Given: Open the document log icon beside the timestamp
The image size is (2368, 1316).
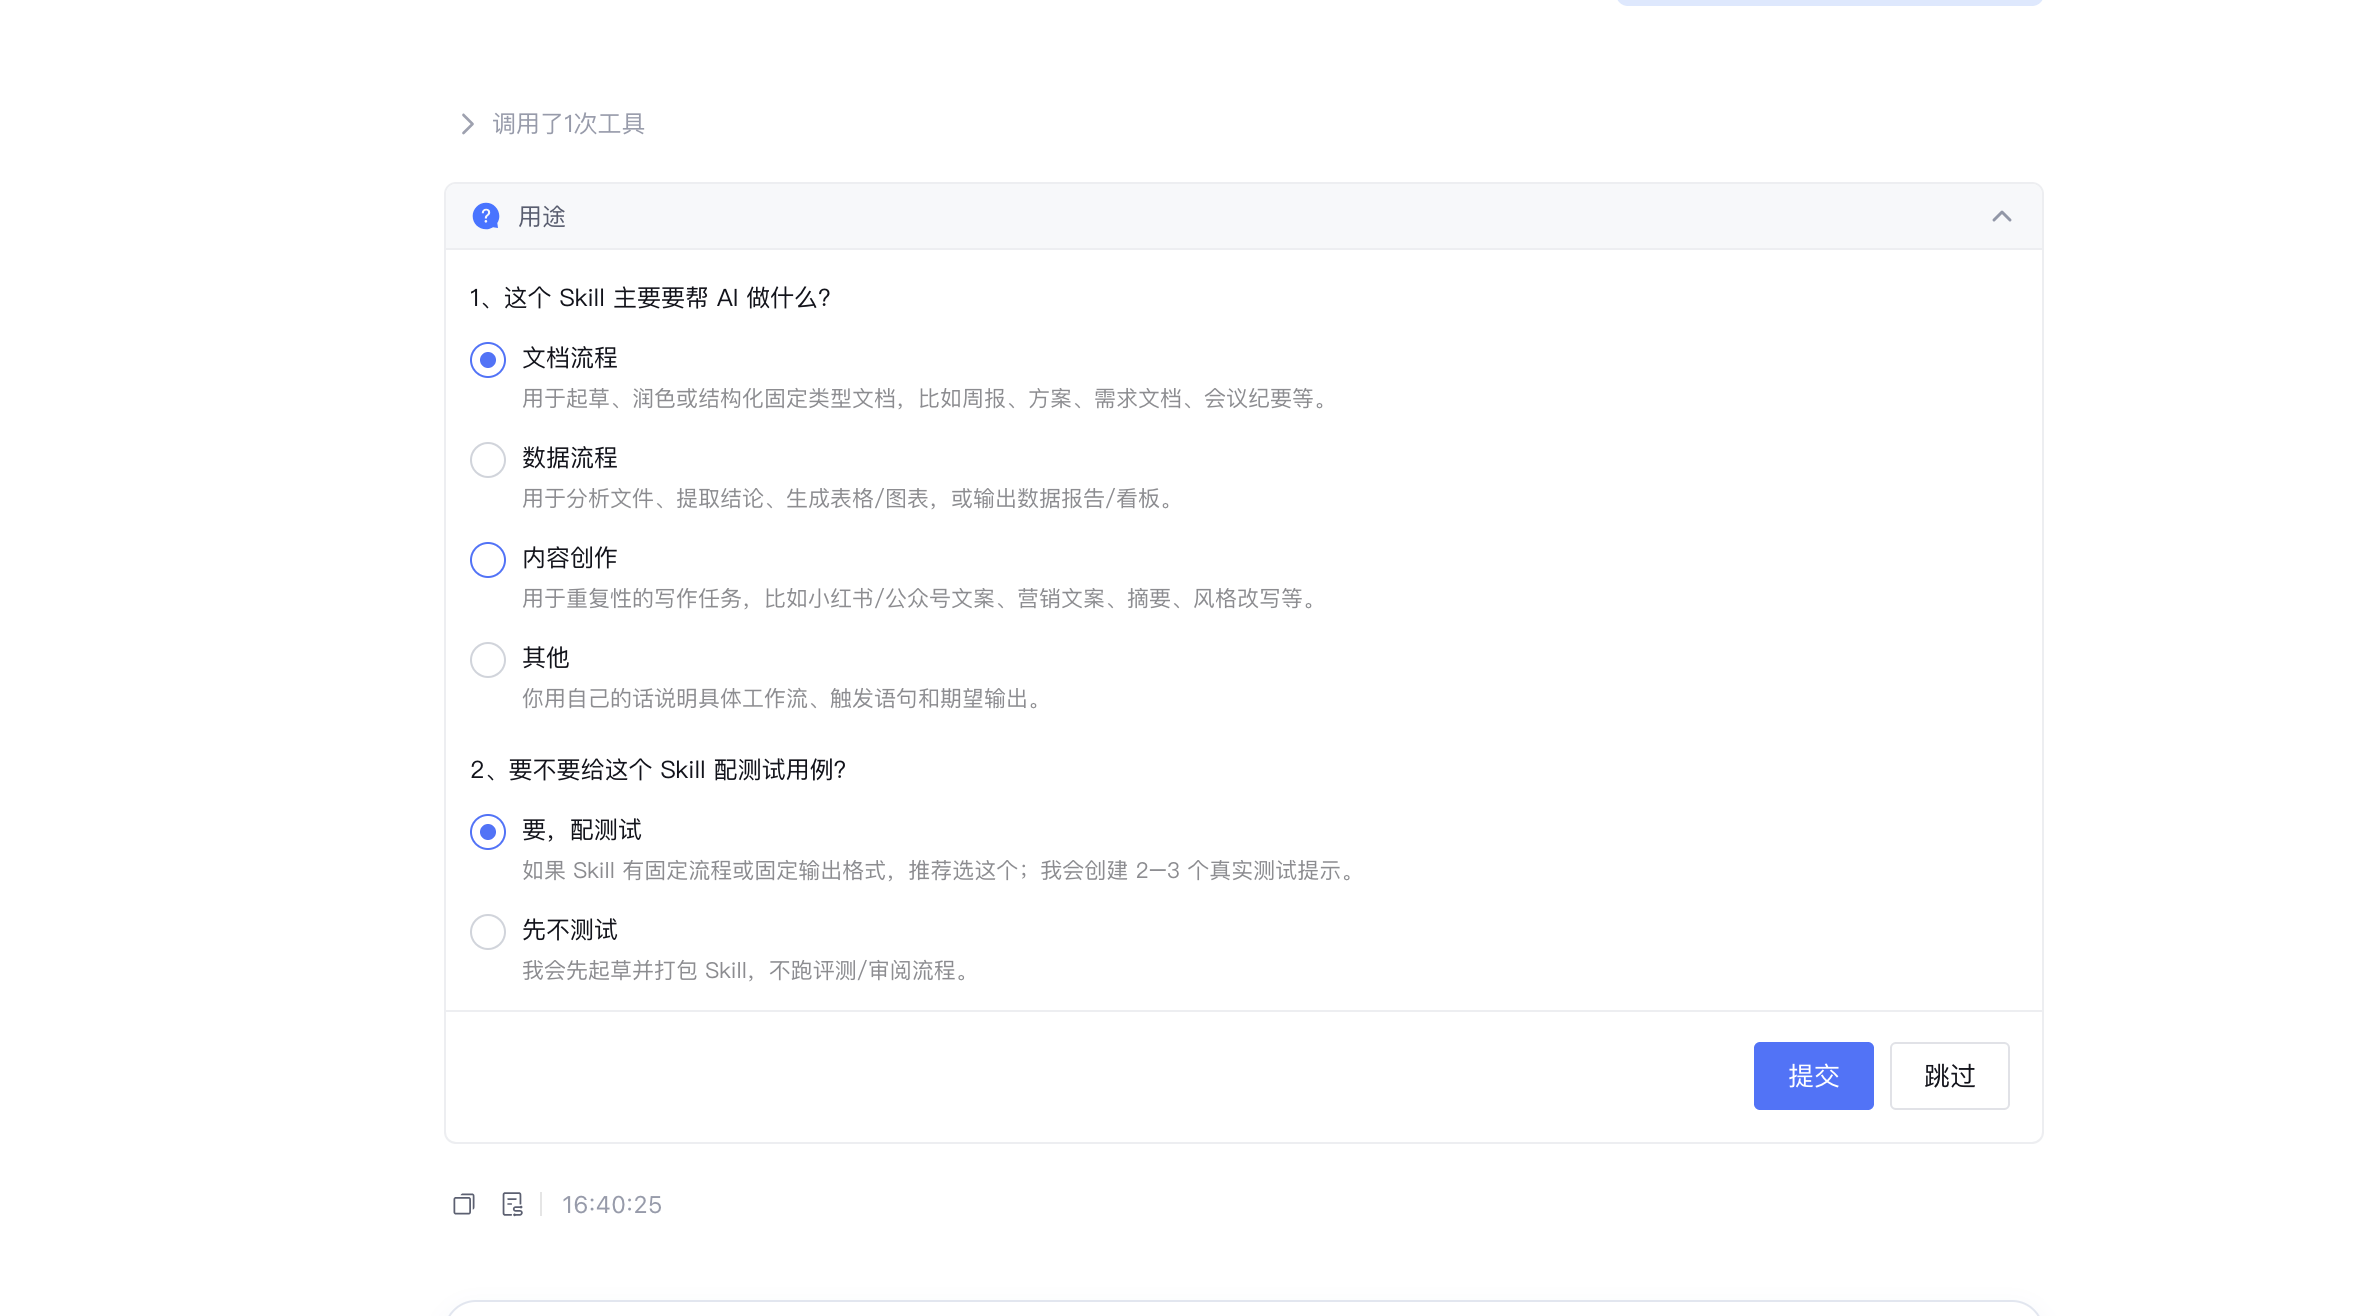Looking at the screenshot, I should pyautogui.click(x=513, y=1204).
